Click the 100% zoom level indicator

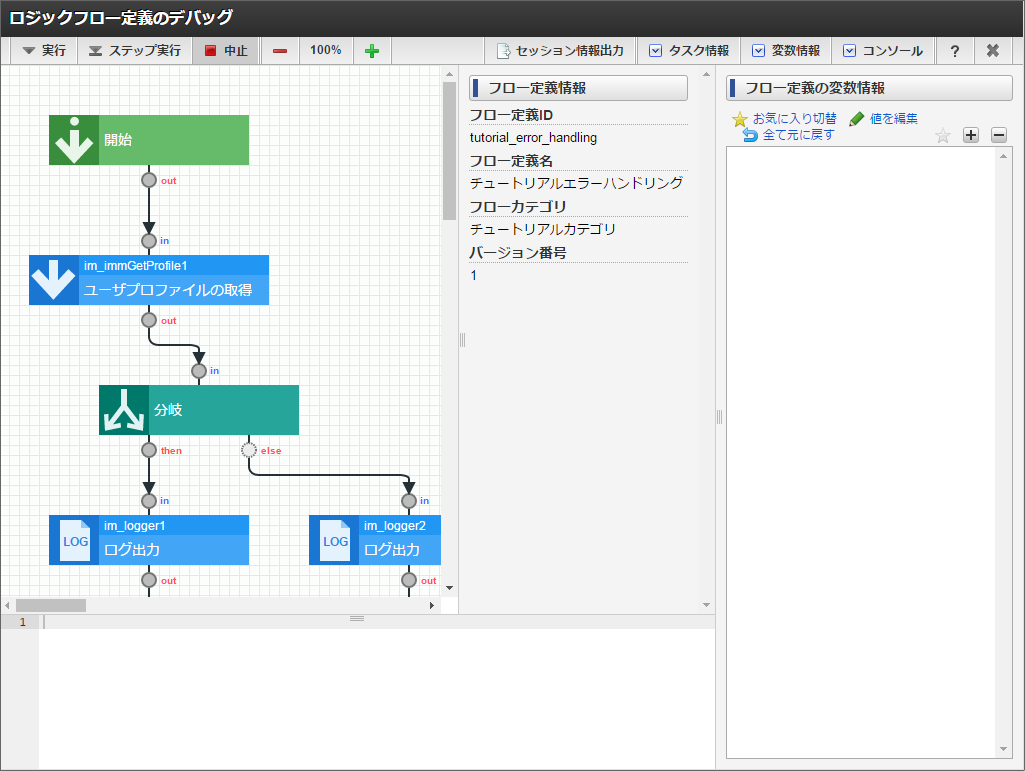(x=326, y=50)
